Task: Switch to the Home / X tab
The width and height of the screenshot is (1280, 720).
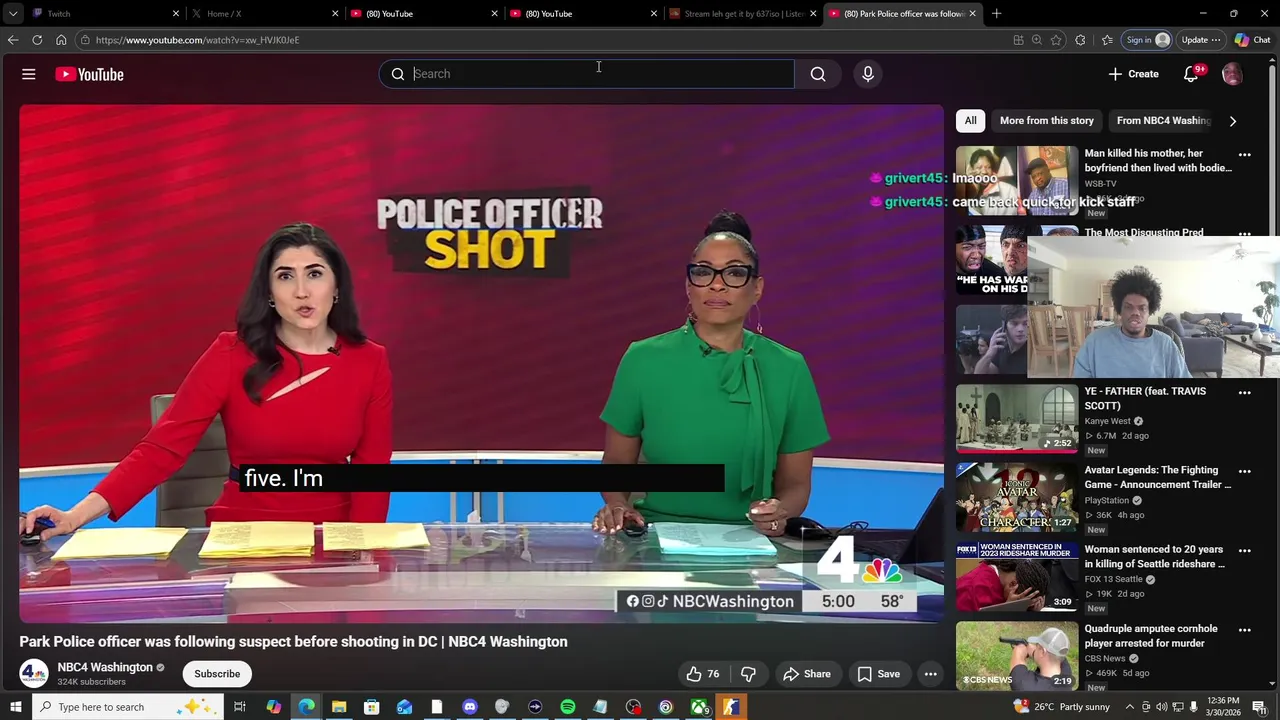Action: click(262, 13)
